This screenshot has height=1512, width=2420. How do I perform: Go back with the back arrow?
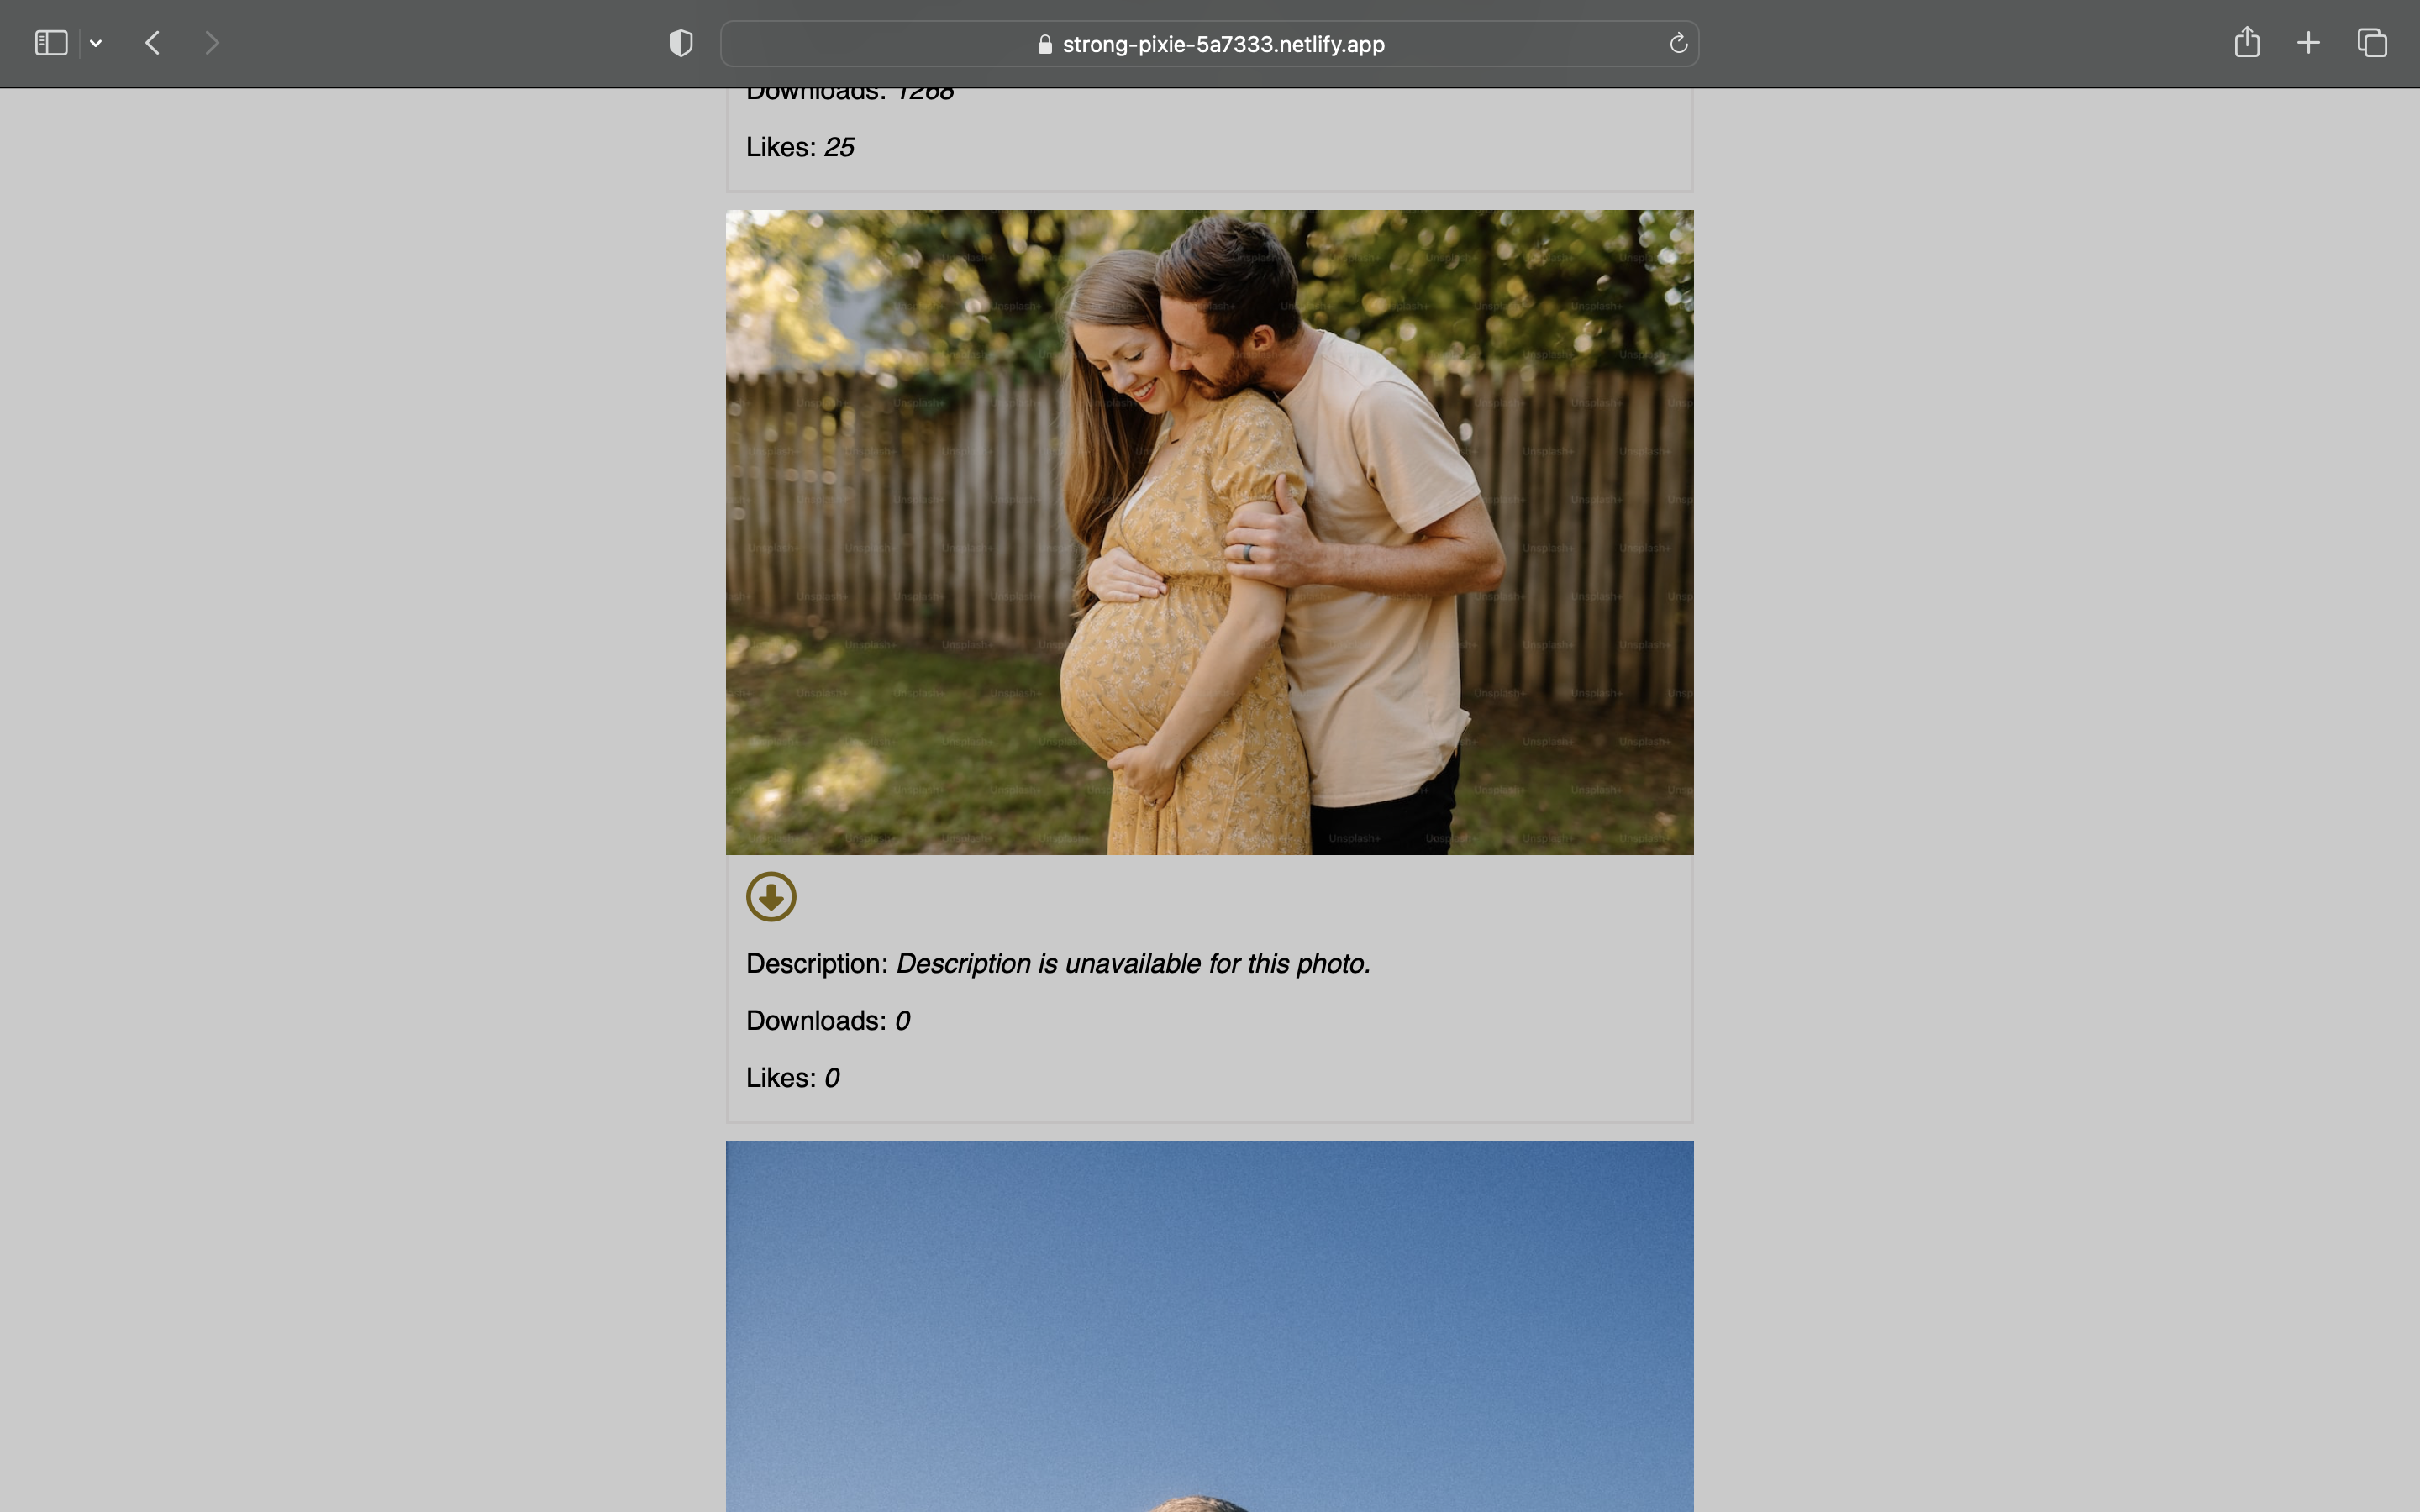pos(153,43)
